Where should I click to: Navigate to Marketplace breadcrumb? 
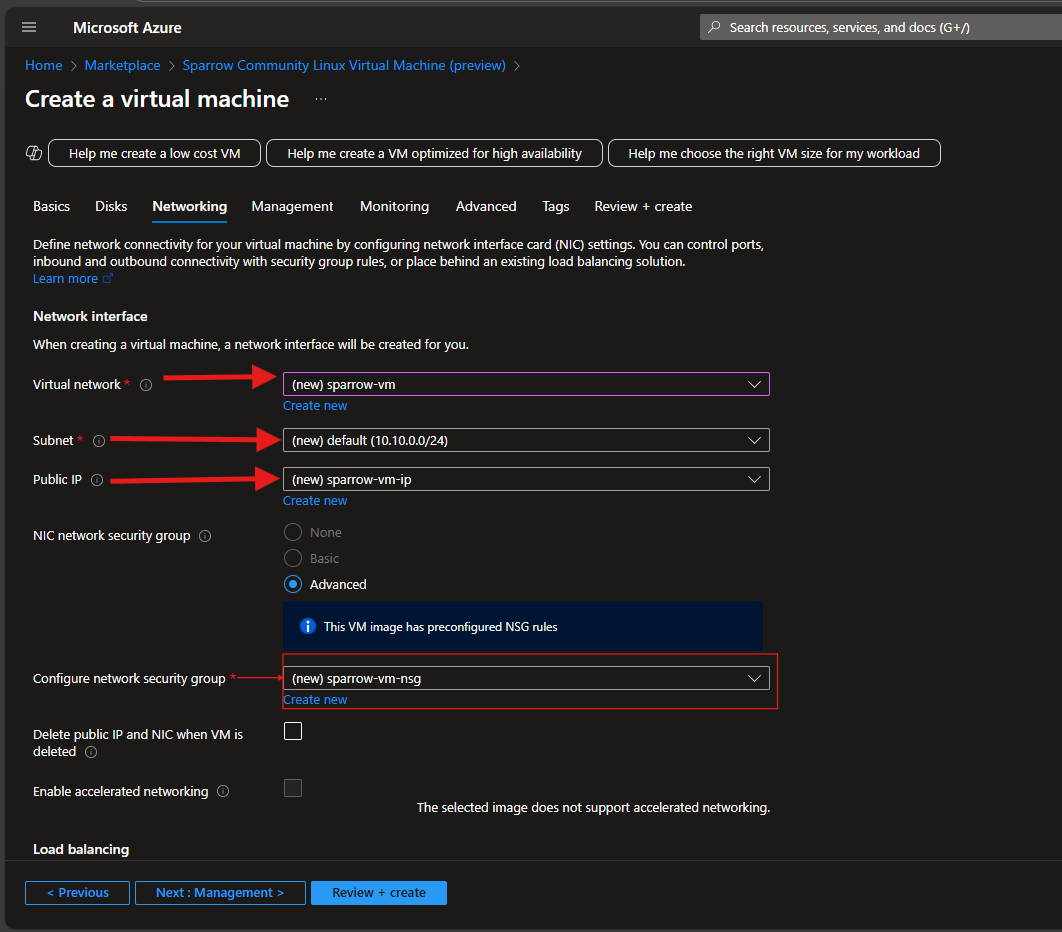point(123,65)
